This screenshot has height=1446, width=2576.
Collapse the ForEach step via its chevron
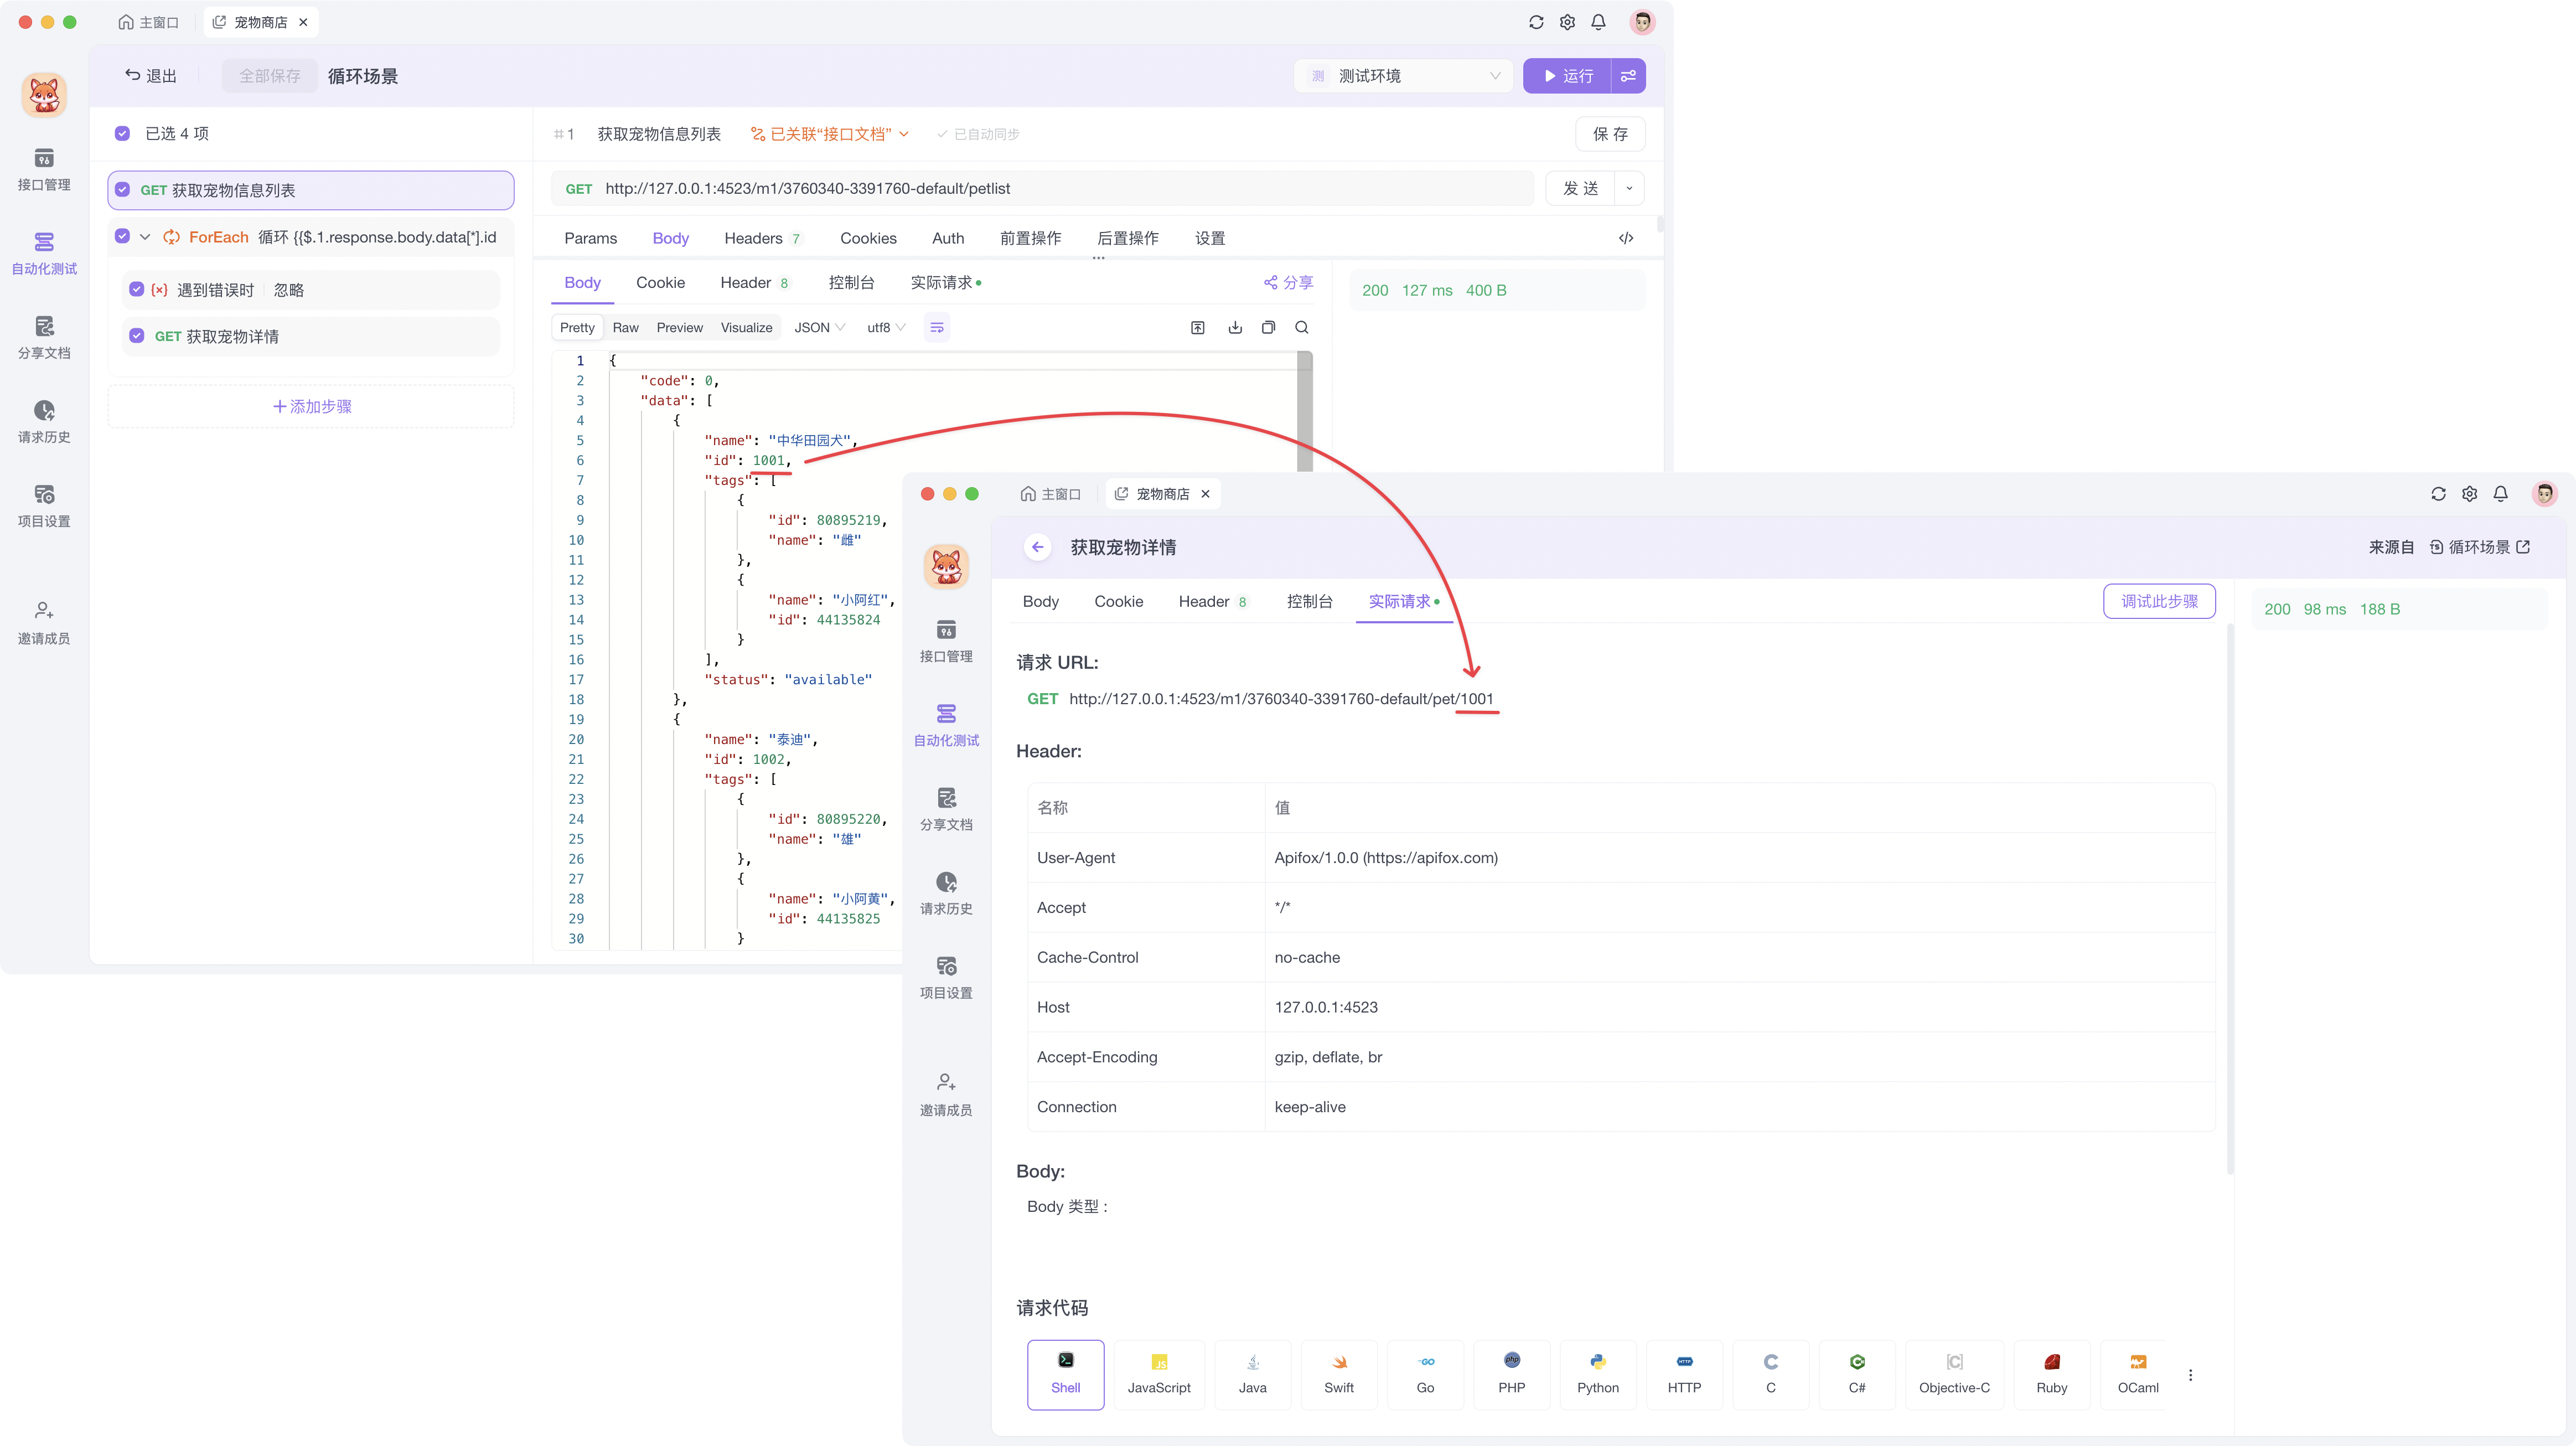point(146,237)
